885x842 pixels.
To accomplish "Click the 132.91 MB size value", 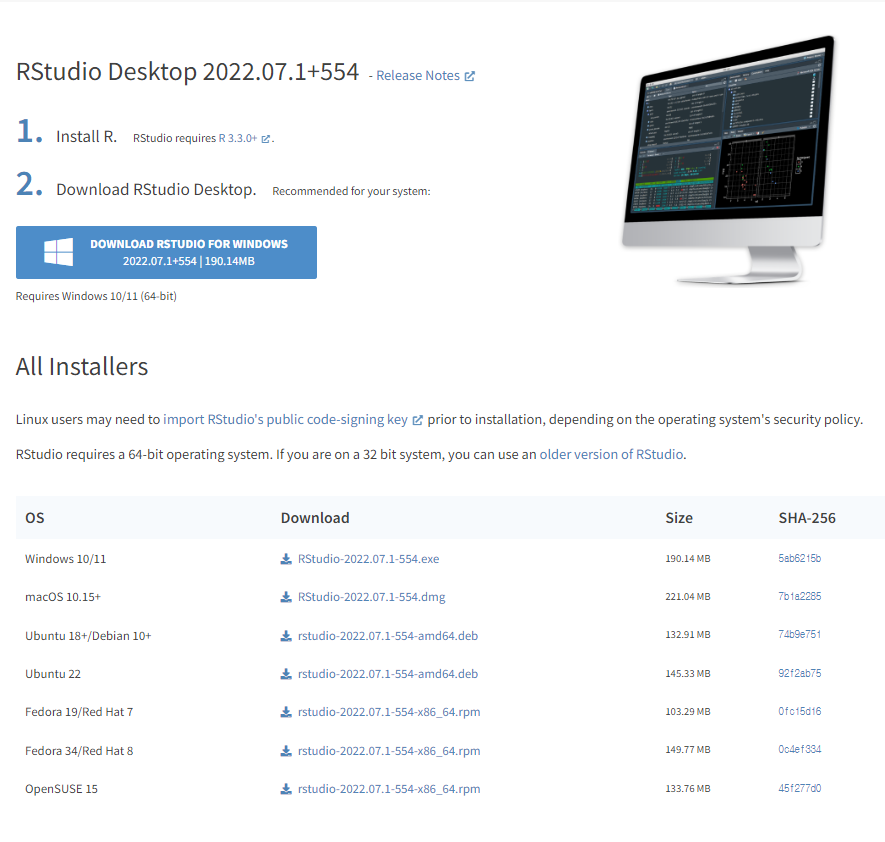I will pos(687,635).
